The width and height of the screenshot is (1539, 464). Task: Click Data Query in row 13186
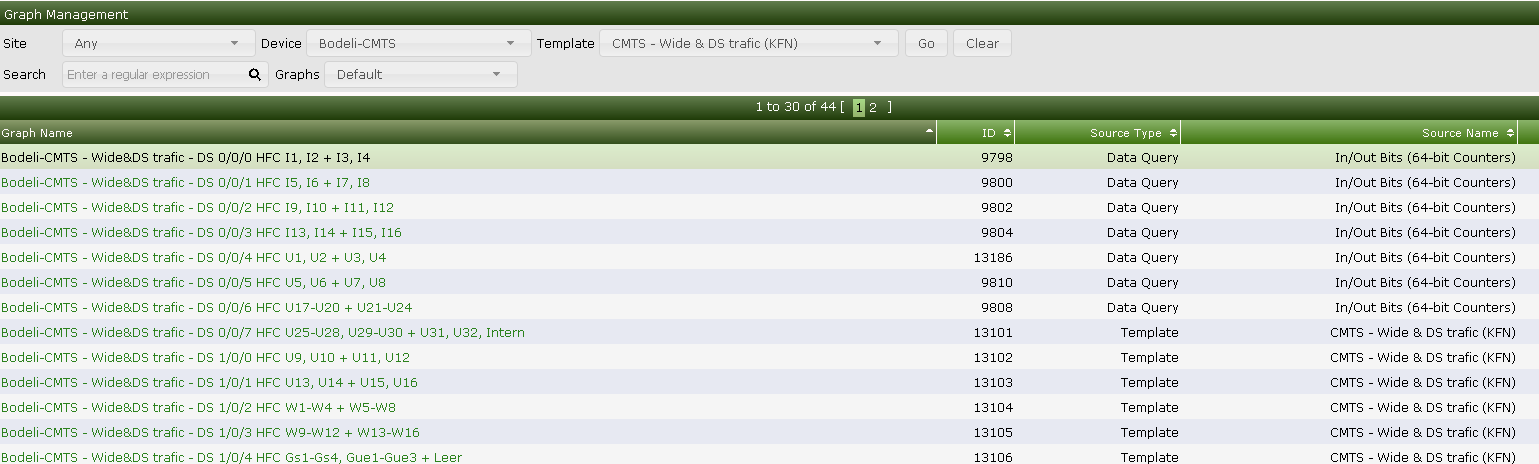pos(1142,257)
